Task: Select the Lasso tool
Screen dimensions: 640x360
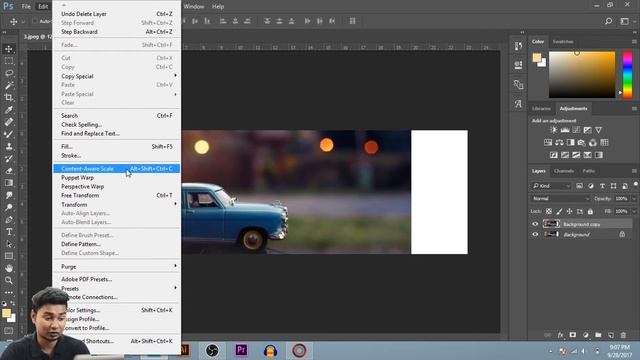Action: (x=9, y=73)
